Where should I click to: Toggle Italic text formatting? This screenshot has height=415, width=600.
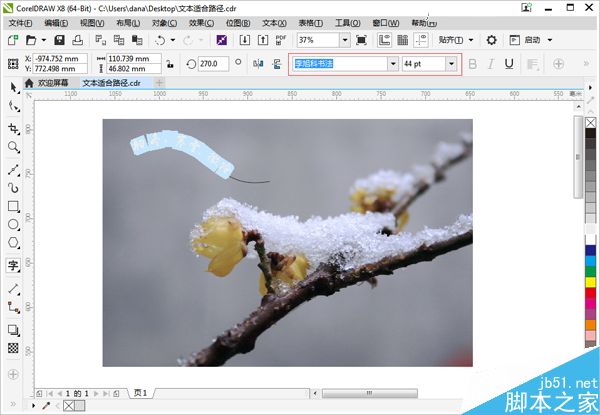click(x=491, y=64)
